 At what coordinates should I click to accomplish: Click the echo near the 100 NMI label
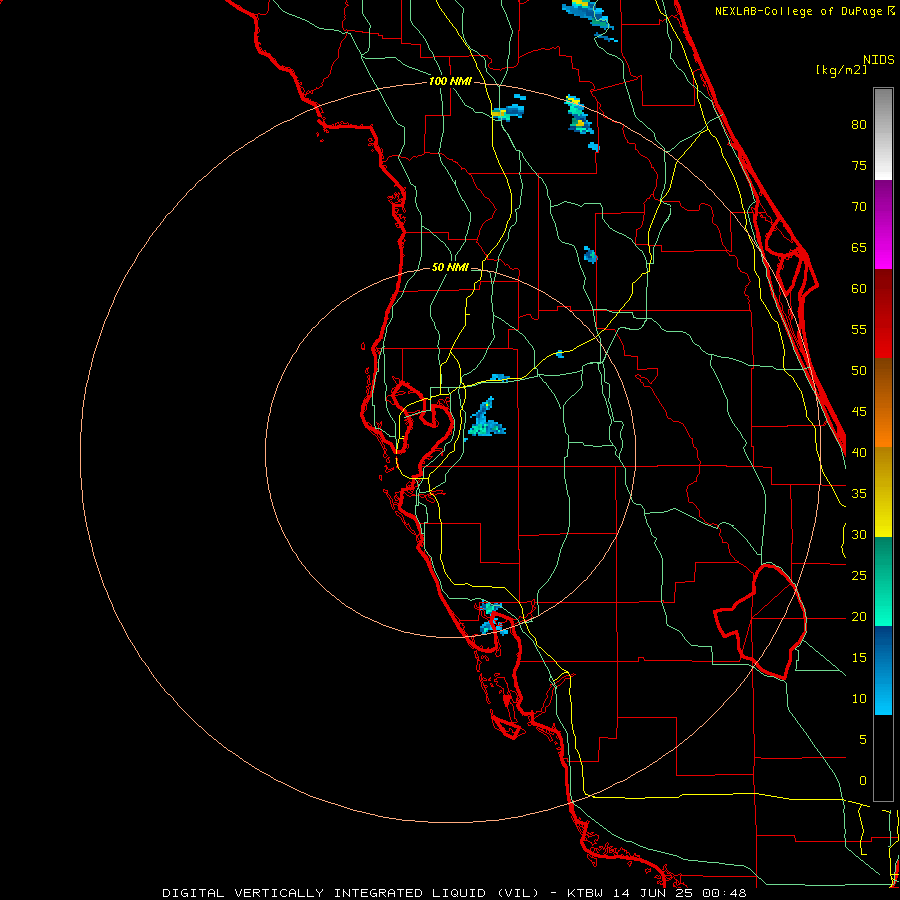(x=509, y=107)
